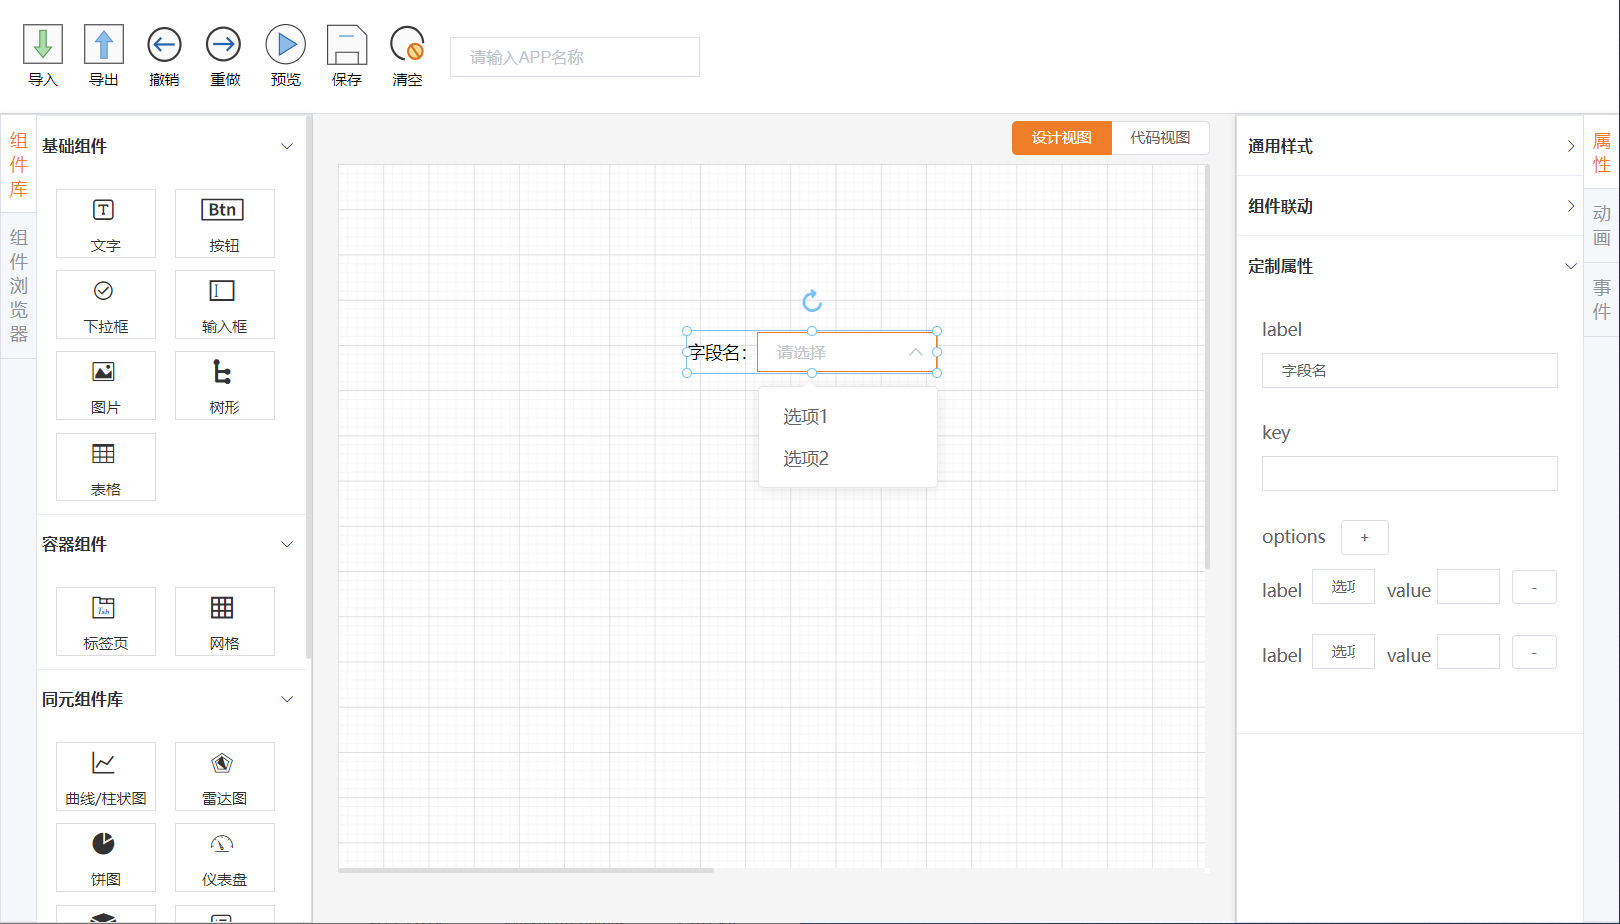Collapse the 定制属性 panel
This screenshot has height=924, width=1620.
pos(1570,266)
